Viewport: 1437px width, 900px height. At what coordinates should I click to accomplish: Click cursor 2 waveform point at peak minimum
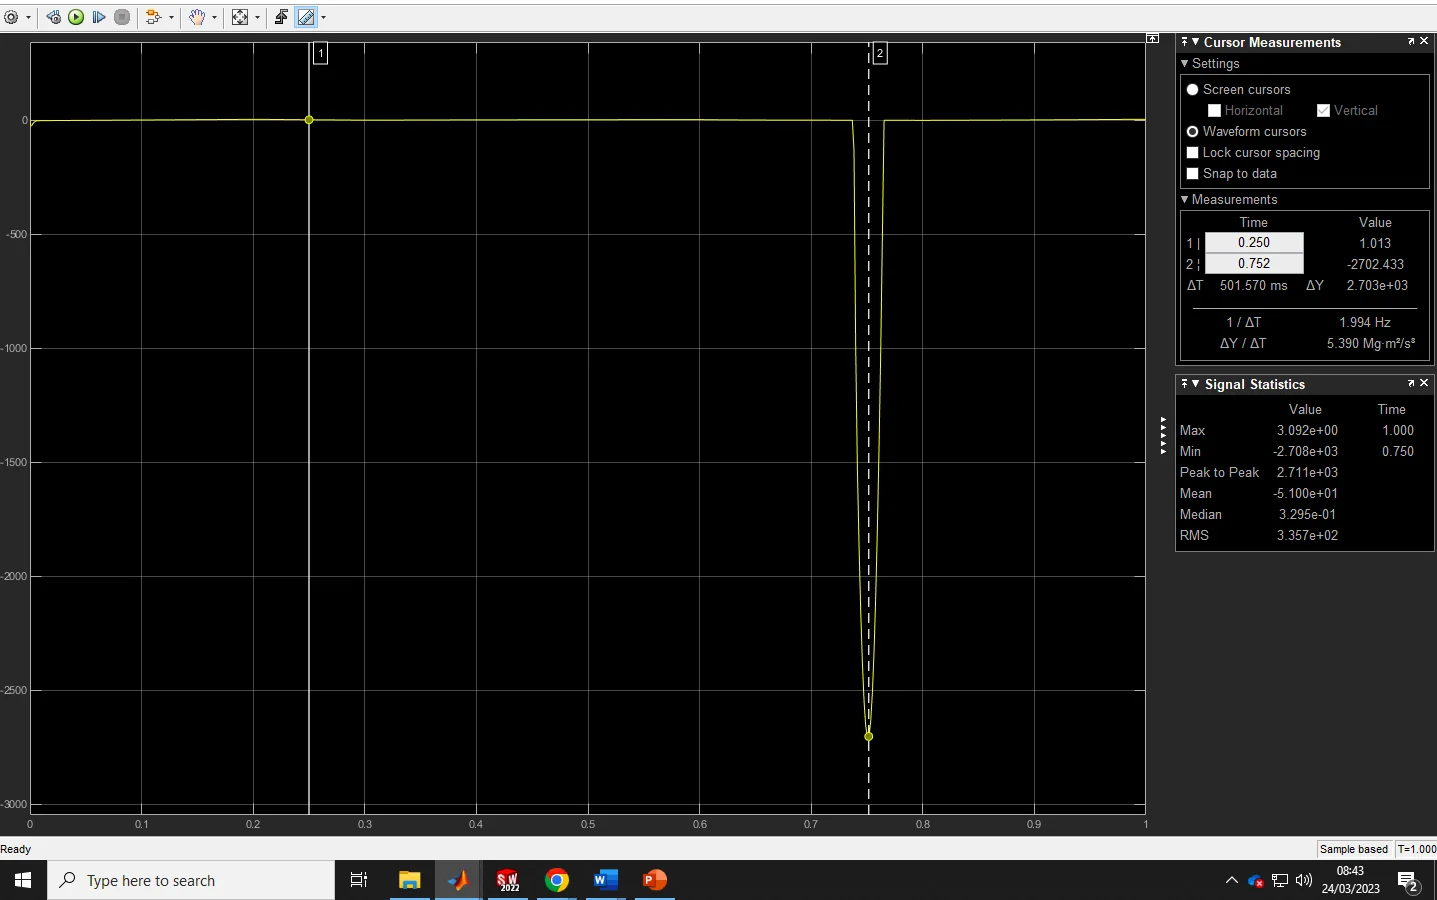[x=868, y=736]
